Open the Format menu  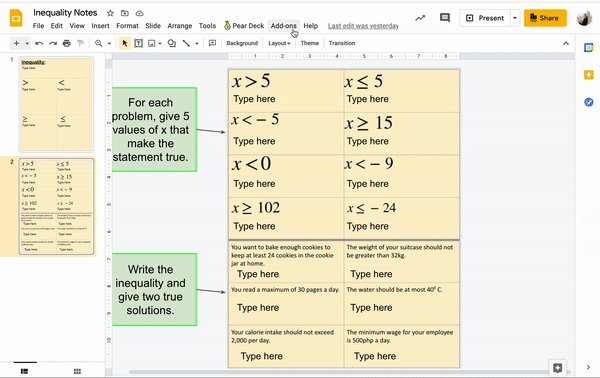(x=127, y=26)
